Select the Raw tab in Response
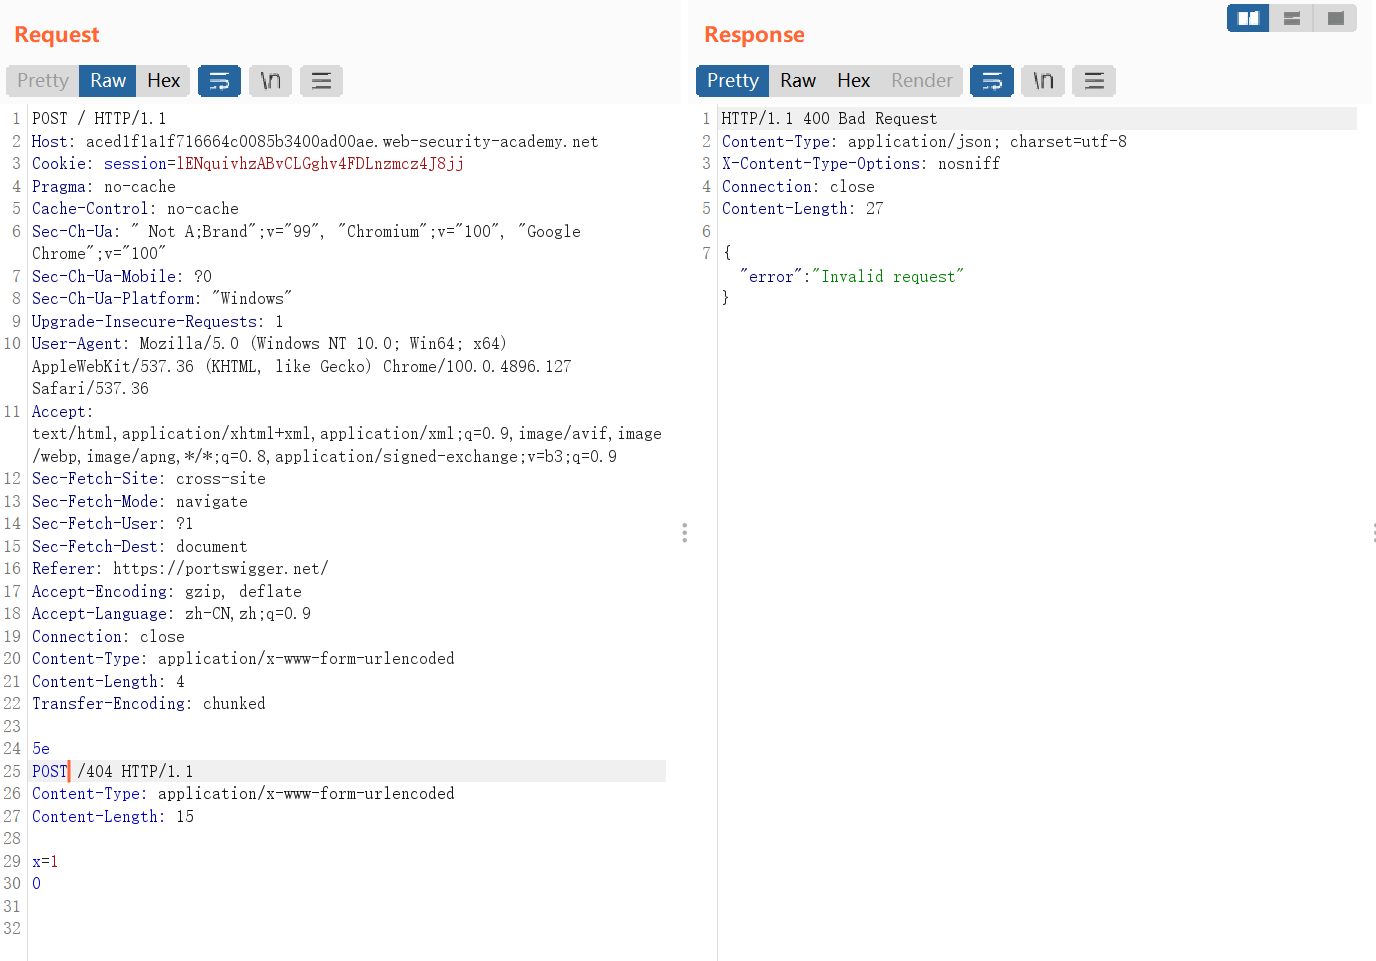Screen dimensions: 1376x961 click(x=798, y=81)
